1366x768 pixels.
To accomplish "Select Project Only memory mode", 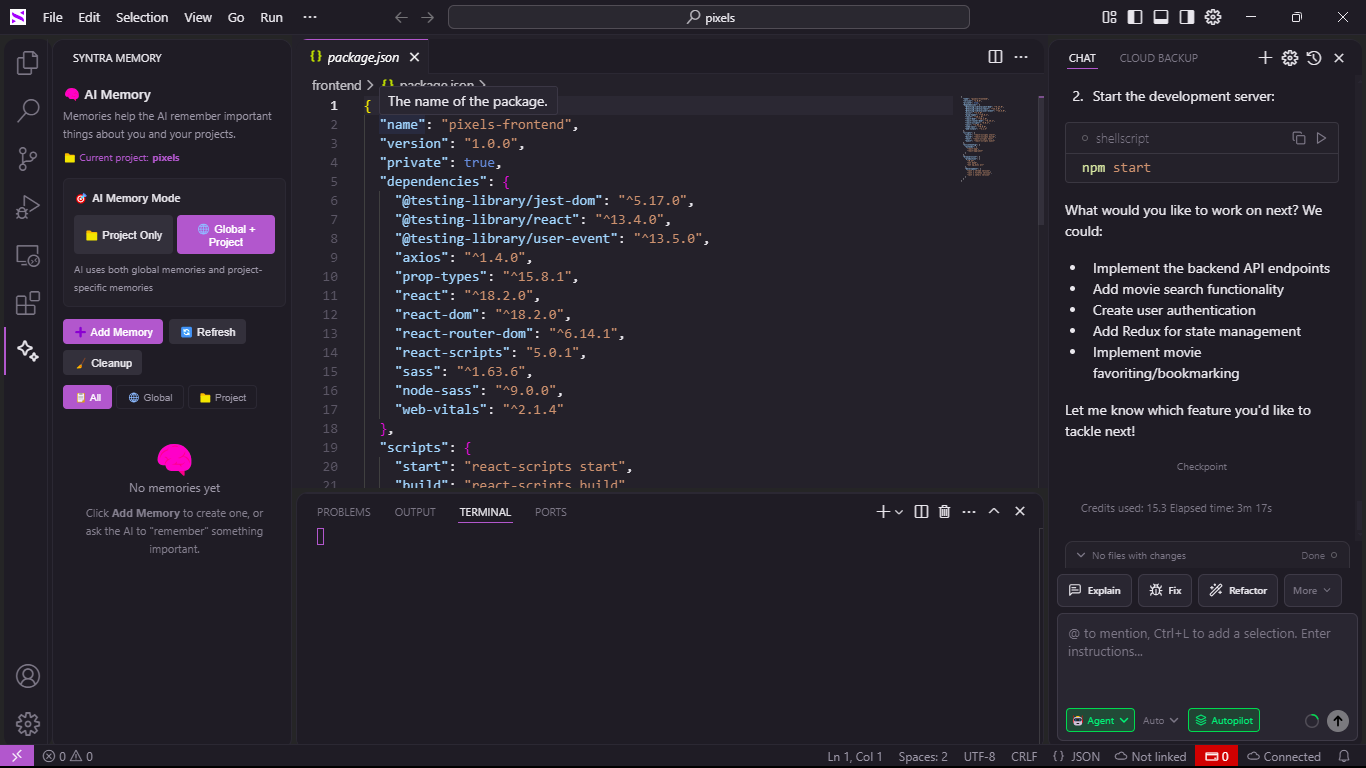I will pos(124,235).
